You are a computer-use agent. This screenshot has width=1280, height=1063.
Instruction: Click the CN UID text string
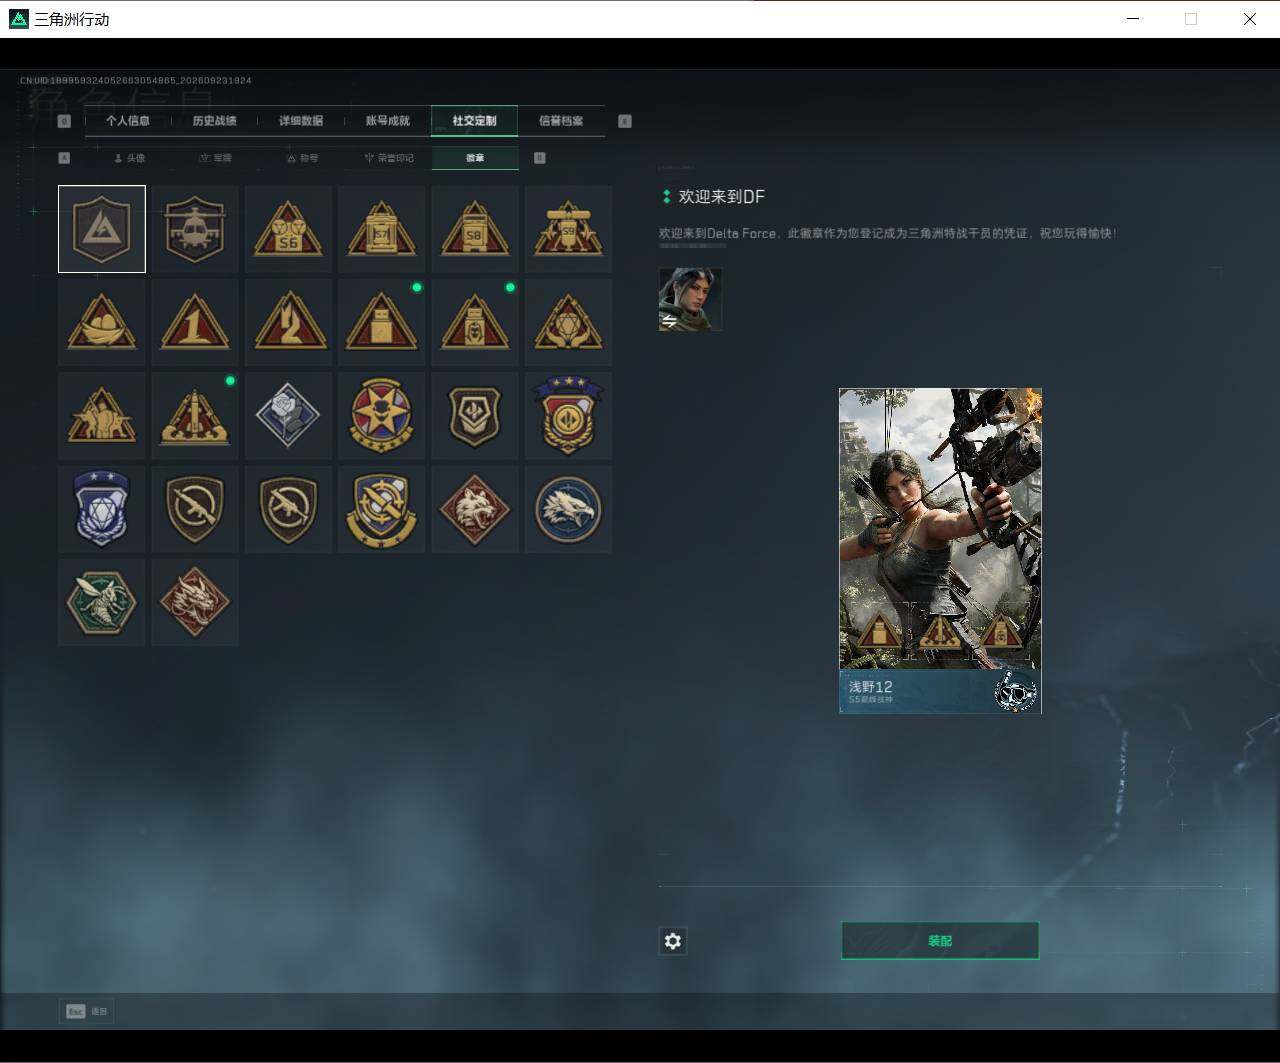(136, 80)
